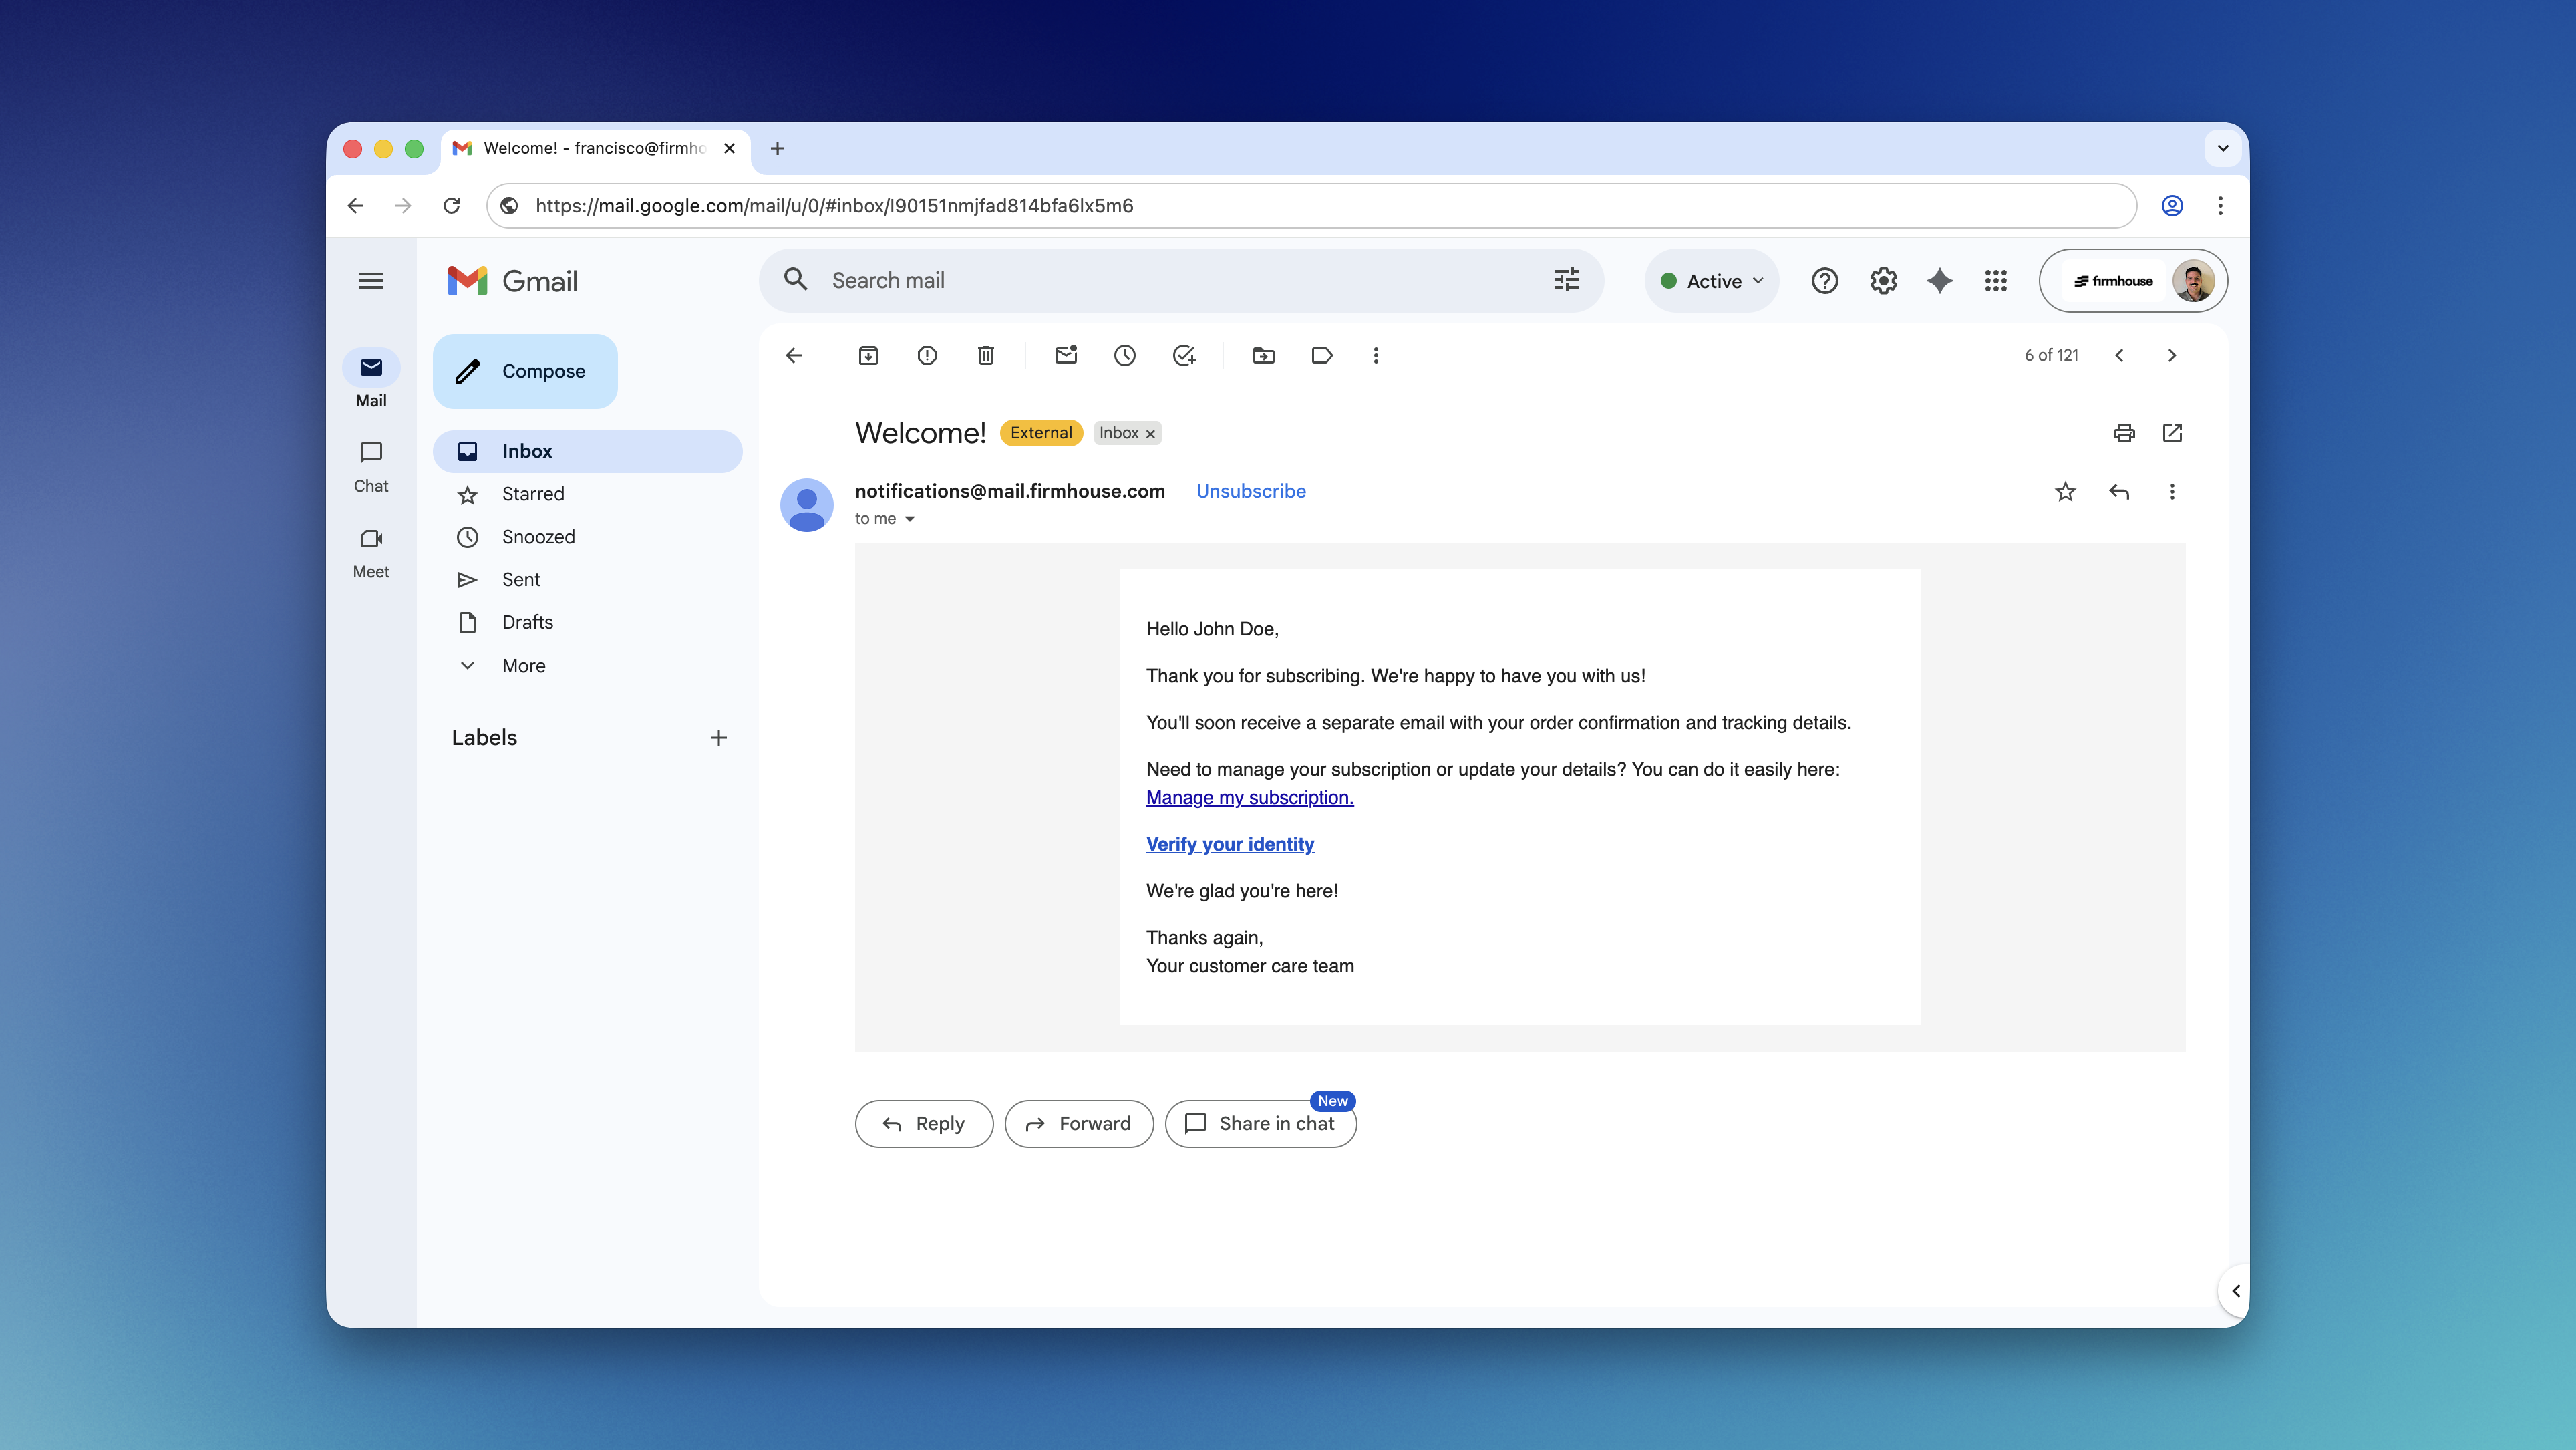Open the Meet section
The width and height of the screenshot is (2576, 1450).
pos(371,550)
